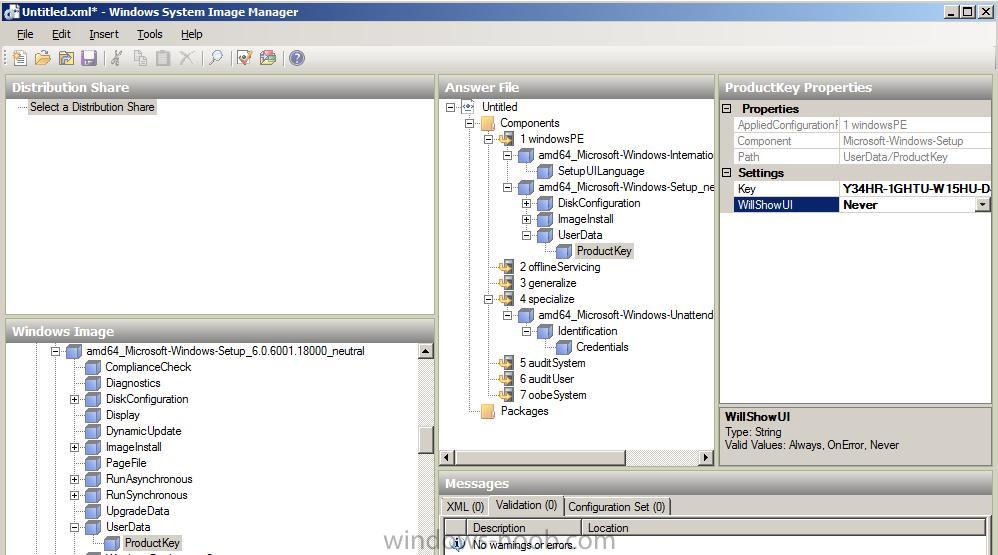Click the Description column header in Messages
Image resolution: width=998 pixels, height=555 pixels.
pos(524,528)
